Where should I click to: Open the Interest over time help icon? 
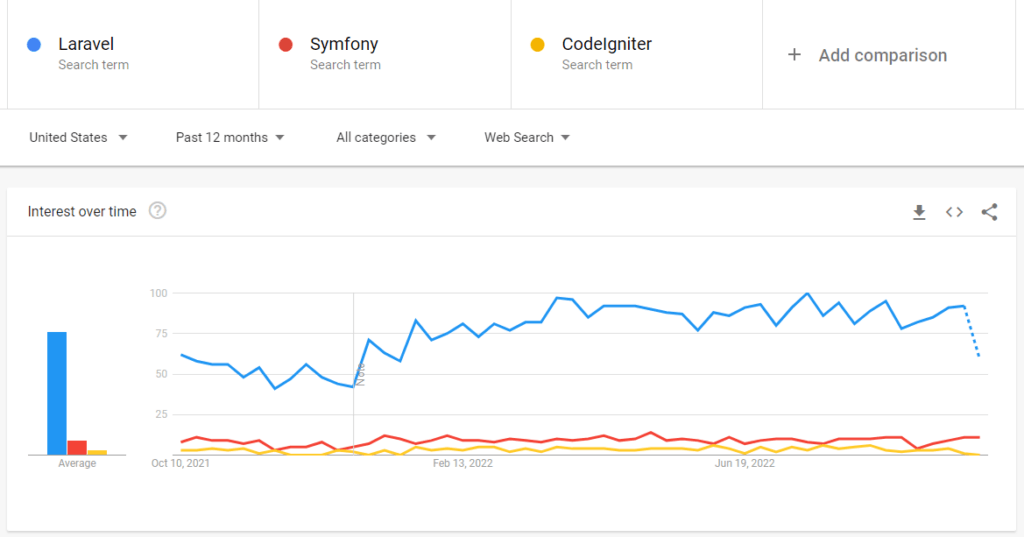[157, 211]
